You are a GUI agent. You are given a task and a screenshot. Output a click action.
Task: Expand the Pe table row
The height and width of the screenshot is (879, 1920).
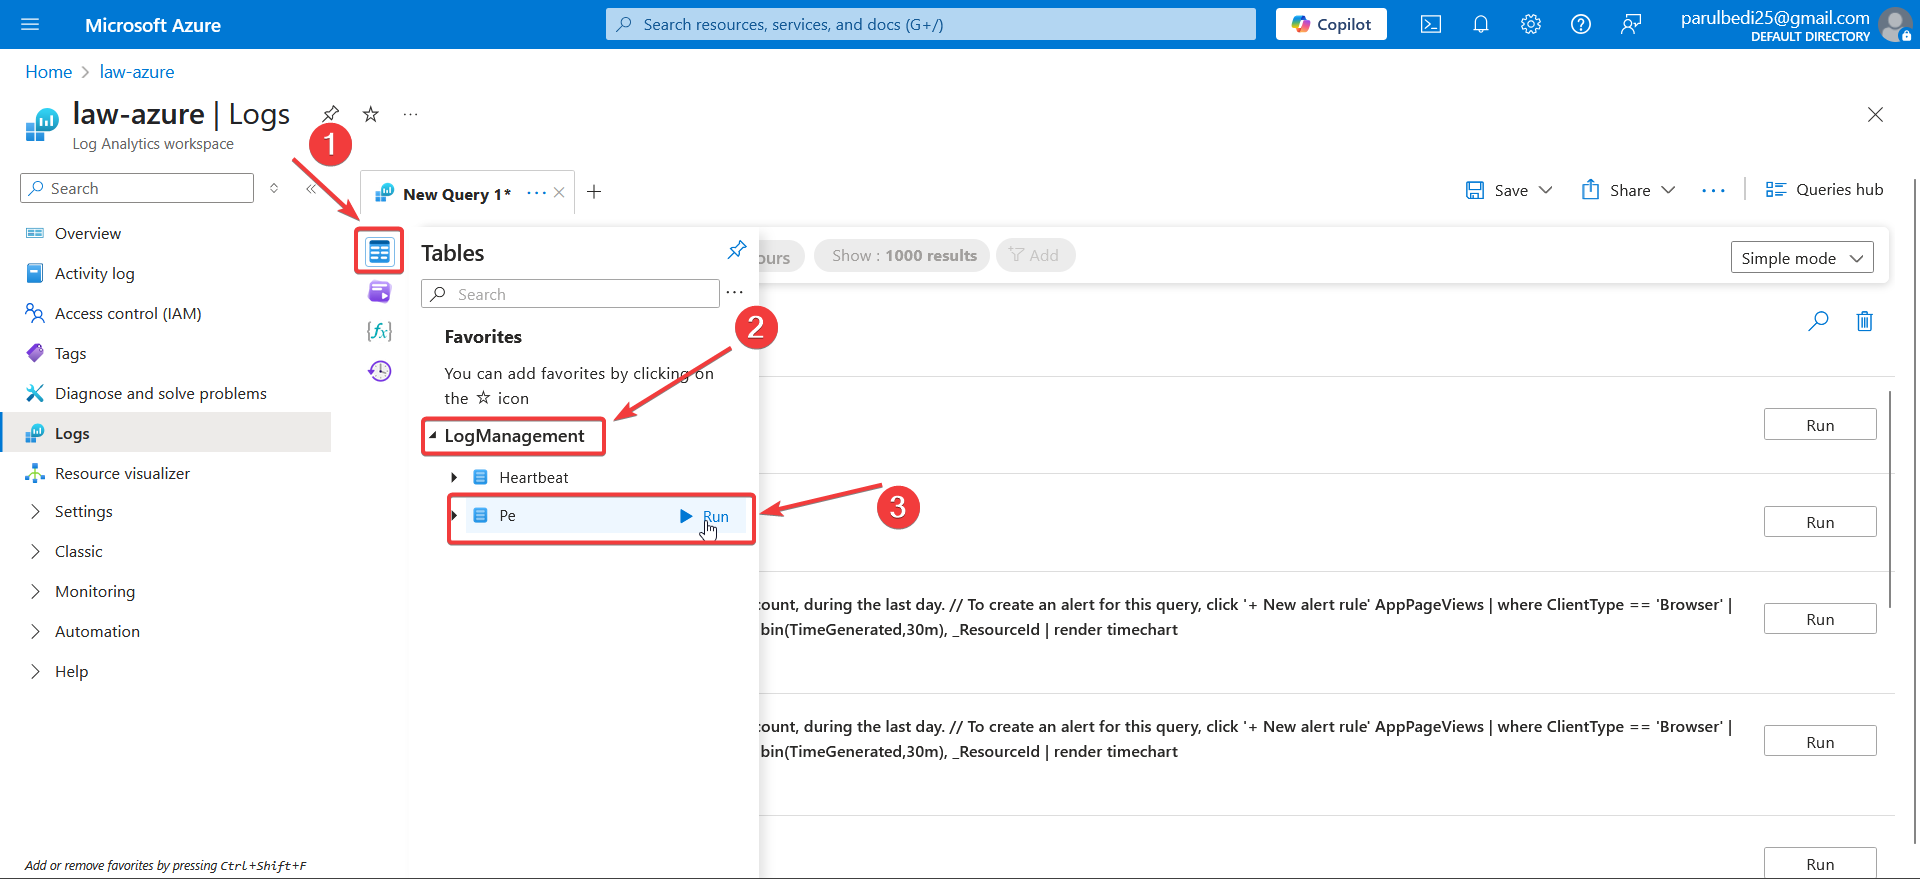coord(454,516)
